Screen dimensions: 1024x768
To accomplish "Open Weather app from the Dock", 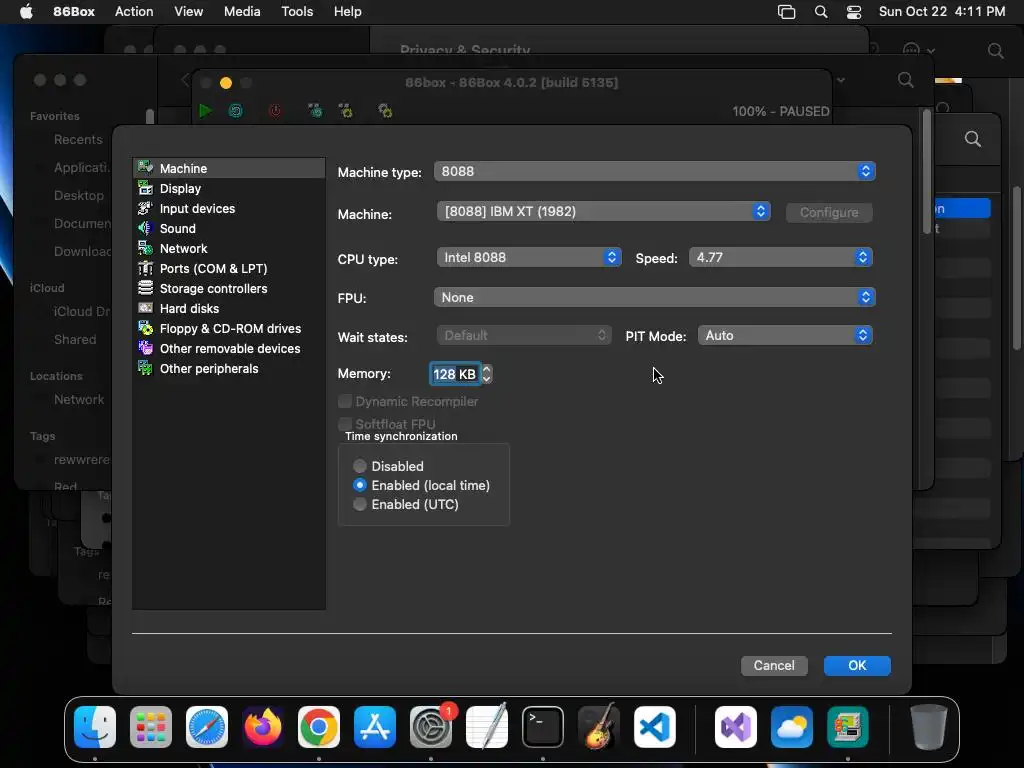I will tap(792, 727).
